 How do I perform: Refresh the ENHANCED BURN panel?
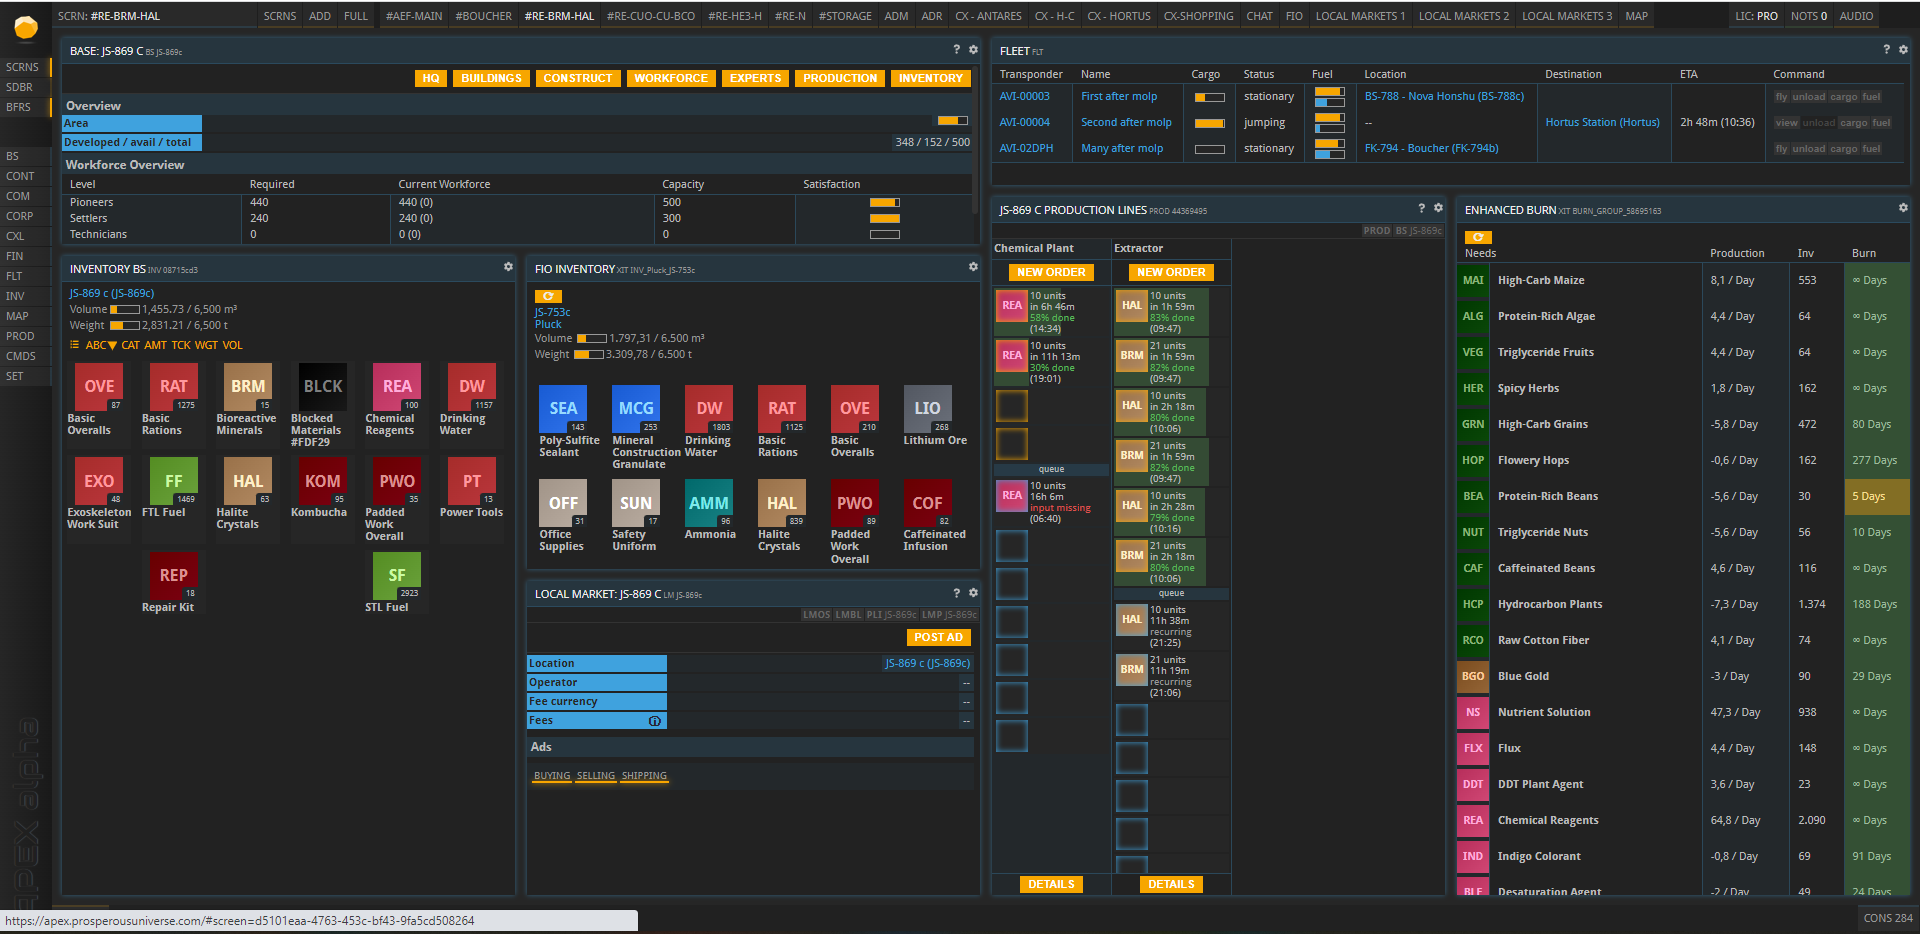pyautogui.click(x=1478, y=237)
